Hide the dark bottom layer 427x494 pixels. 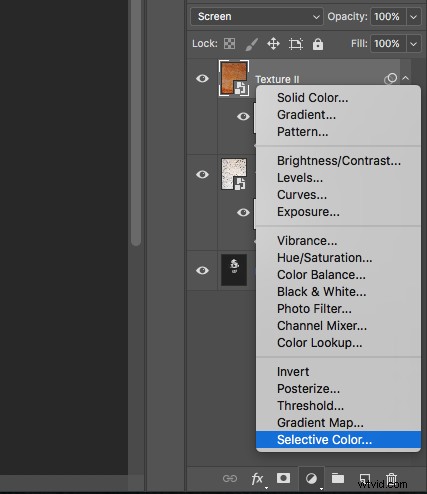(202, 270)
